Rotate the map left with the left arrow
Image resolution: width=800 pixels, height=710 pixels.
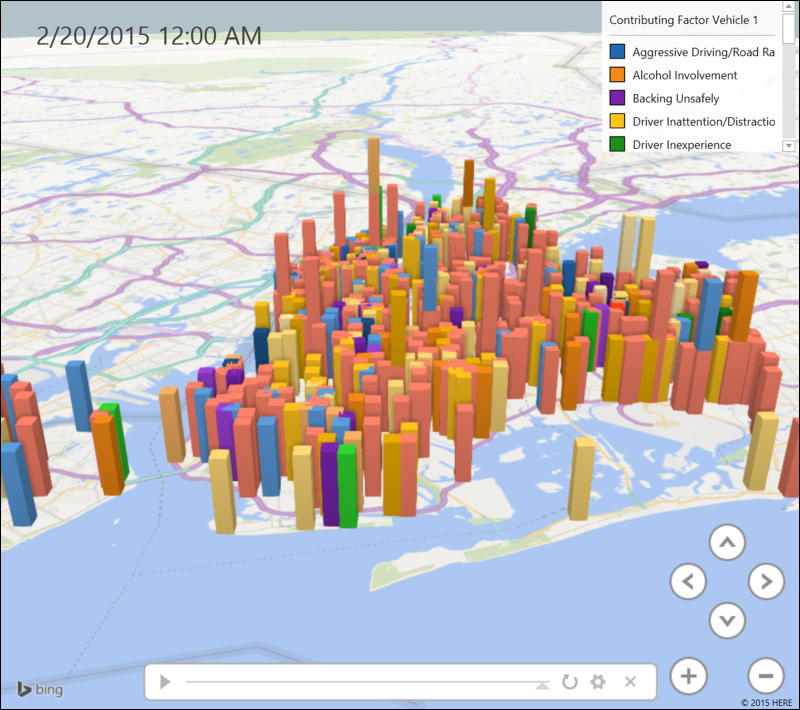click(x=688, y=581)
